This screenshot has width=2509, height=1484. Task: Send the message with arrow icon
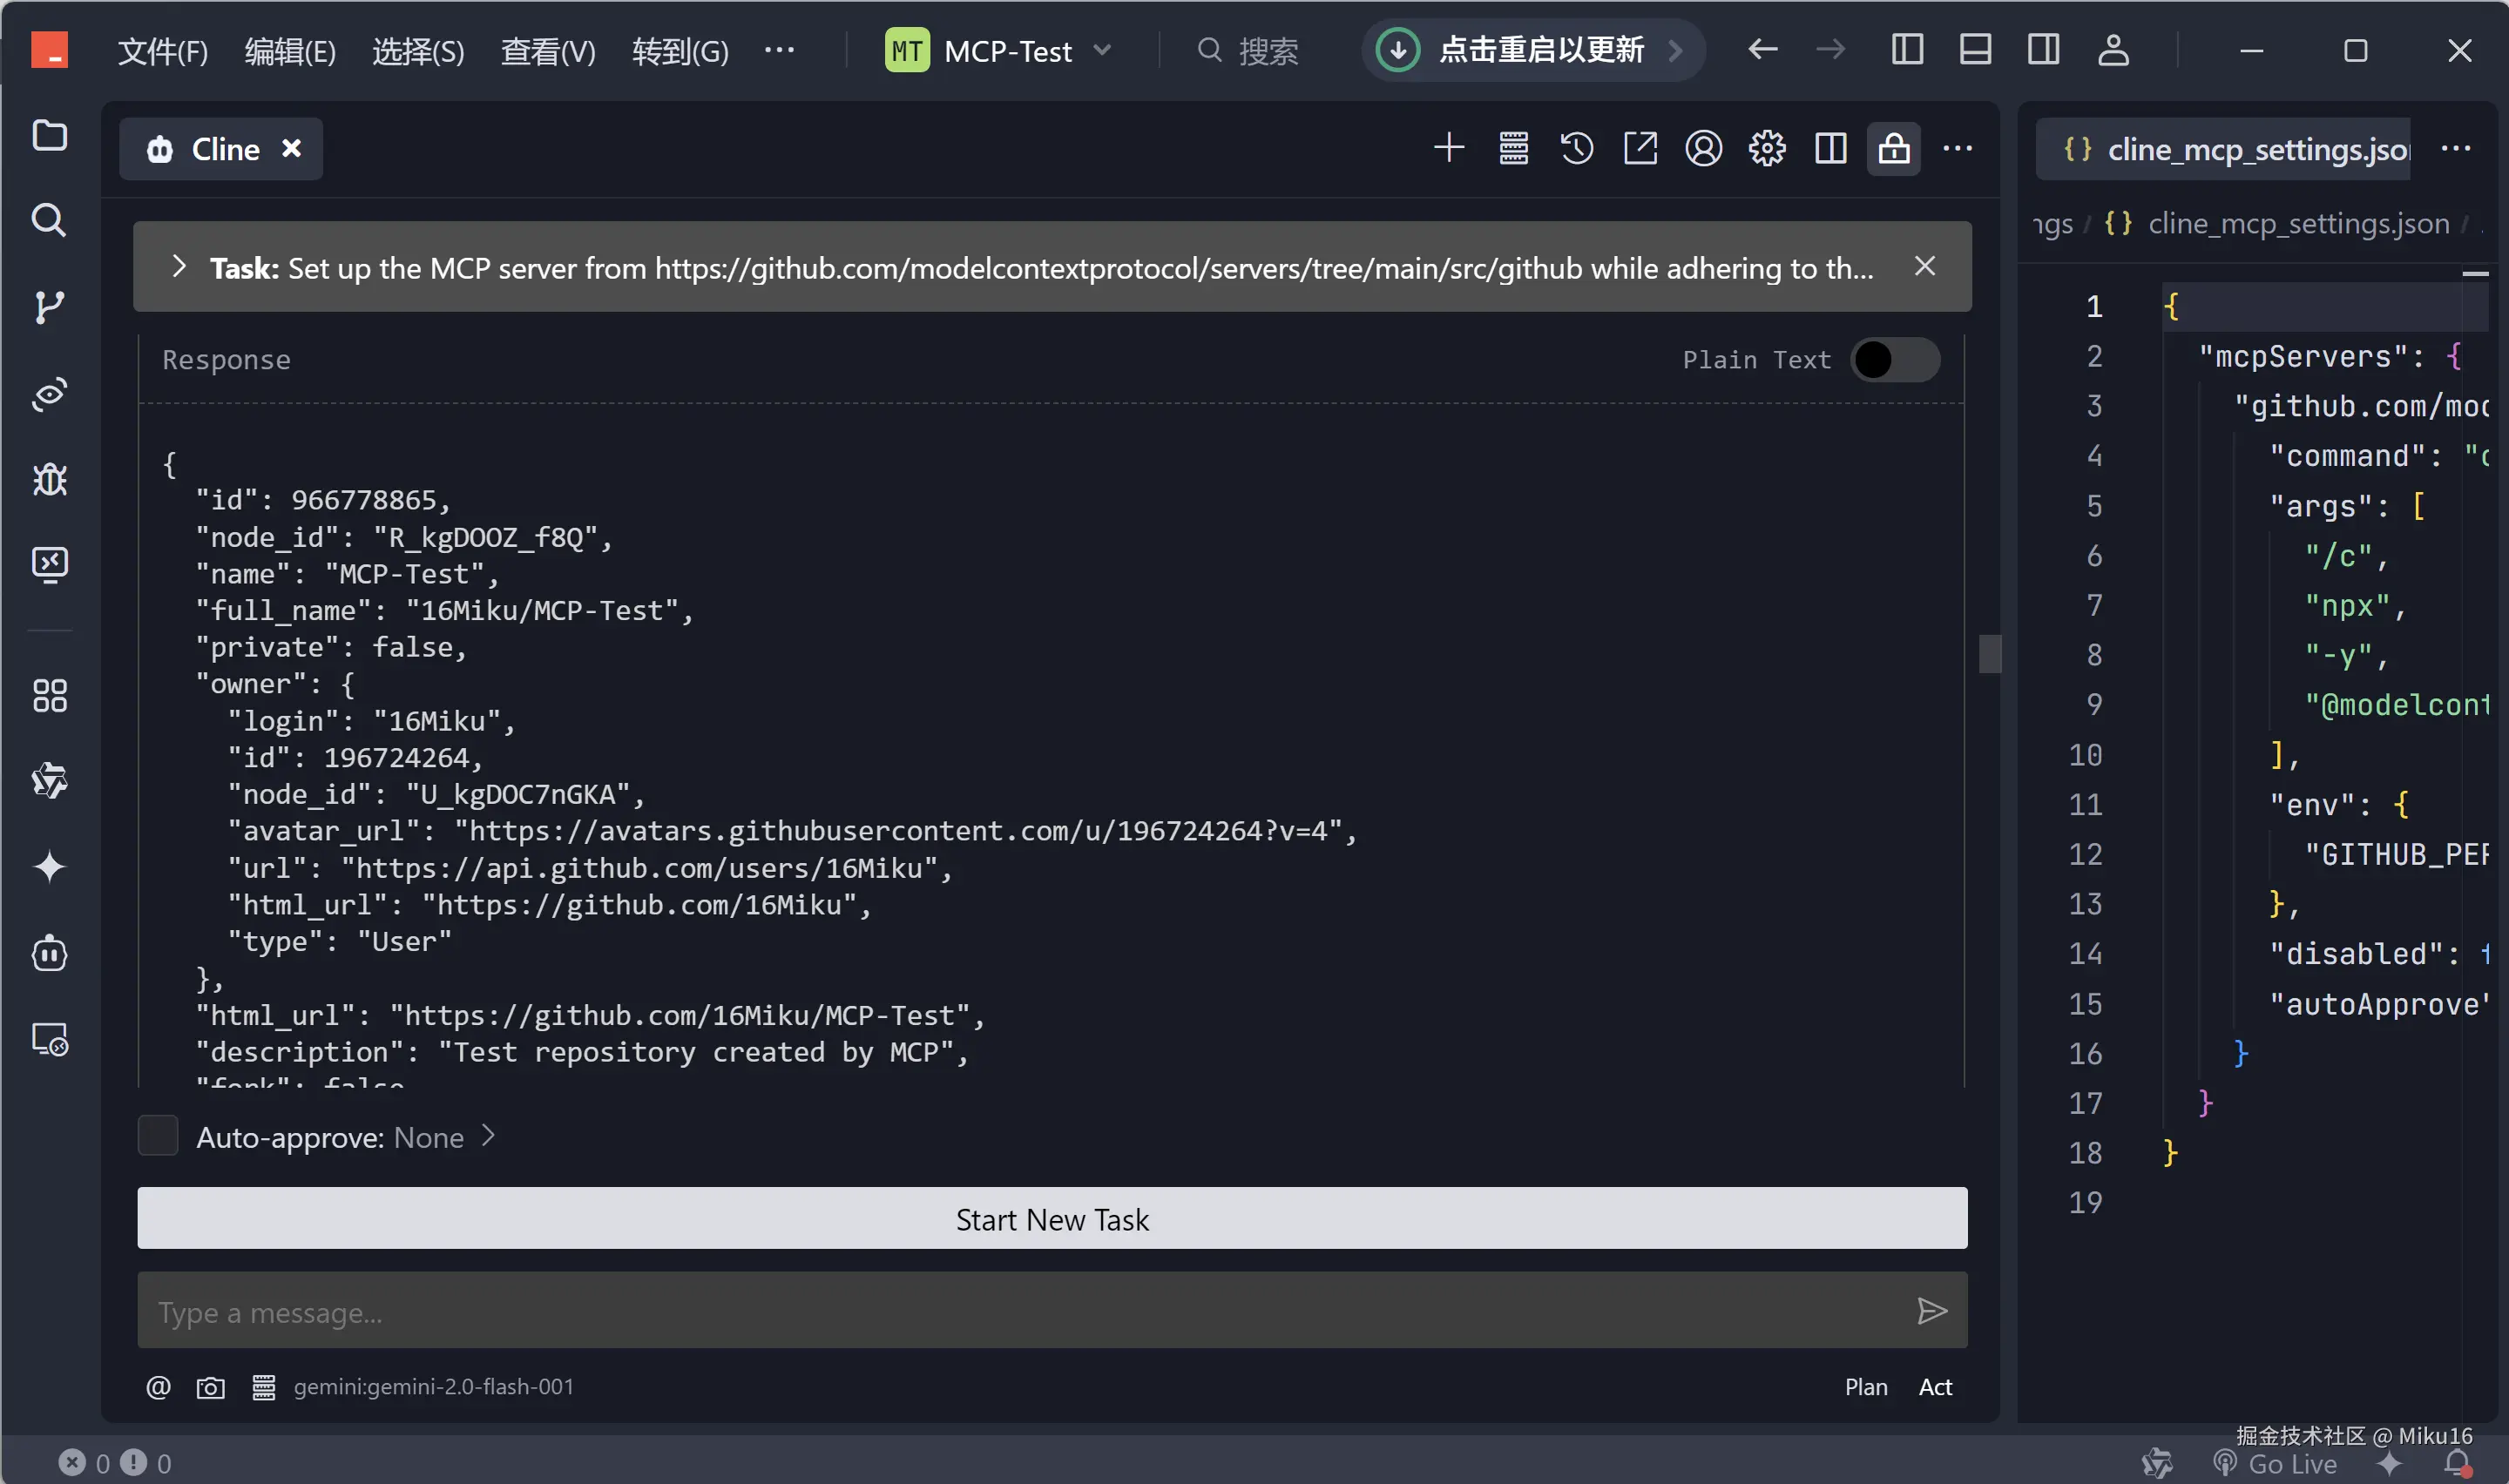click(x=1932, y=1311)
